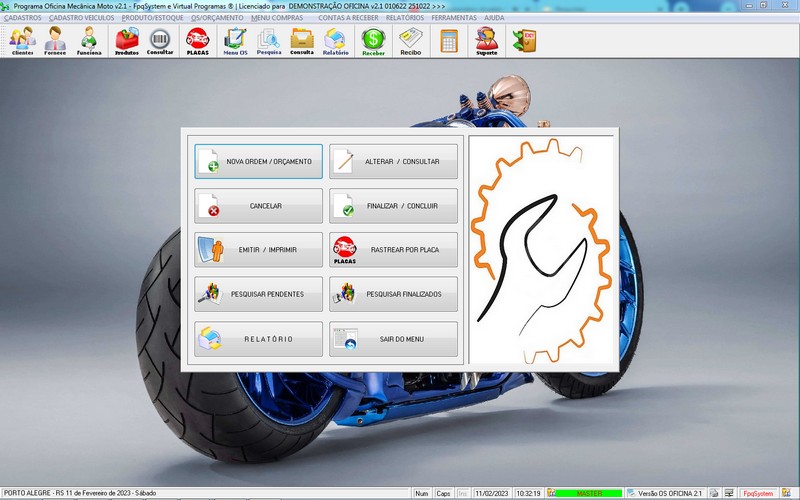Image resolution: width=800 pixels, height=500 pixels.
Task: Open the calculator toolbar icon
Action: 449,41
